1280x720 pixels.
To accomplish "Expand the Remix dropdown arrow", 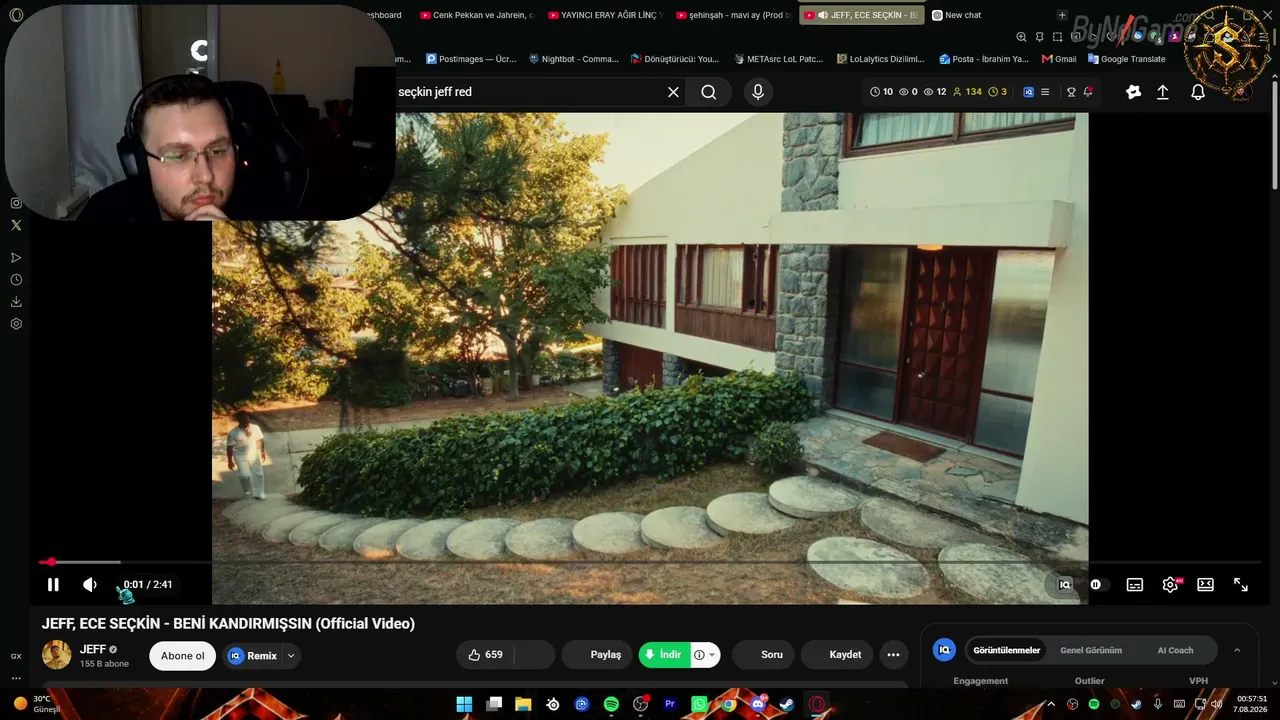I will (291, 656).
